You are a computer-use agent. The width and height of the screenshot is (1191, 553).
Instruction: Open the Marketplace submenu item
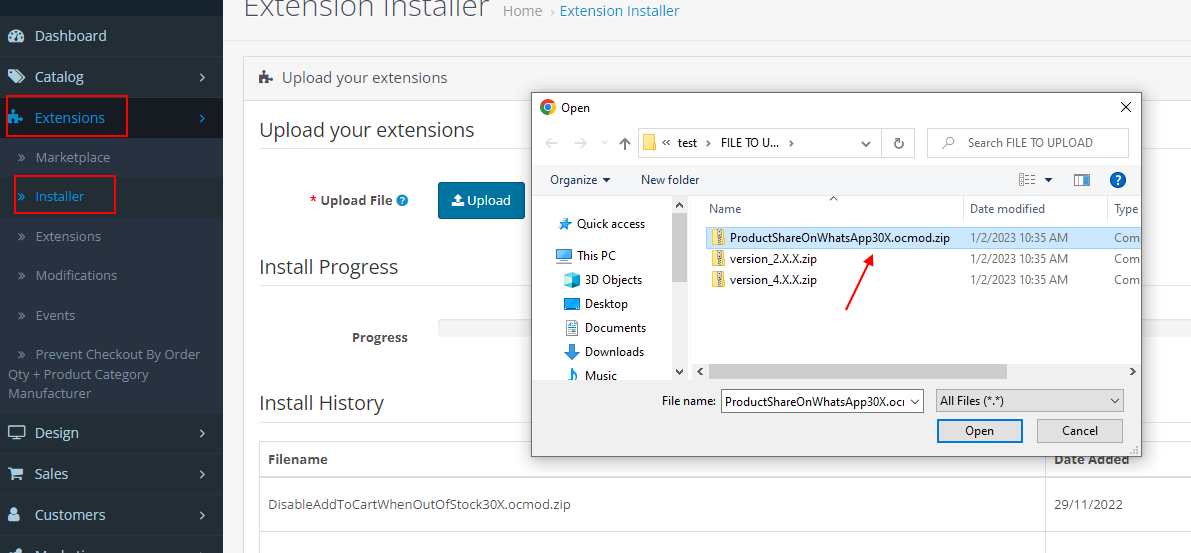coord(72,158)
